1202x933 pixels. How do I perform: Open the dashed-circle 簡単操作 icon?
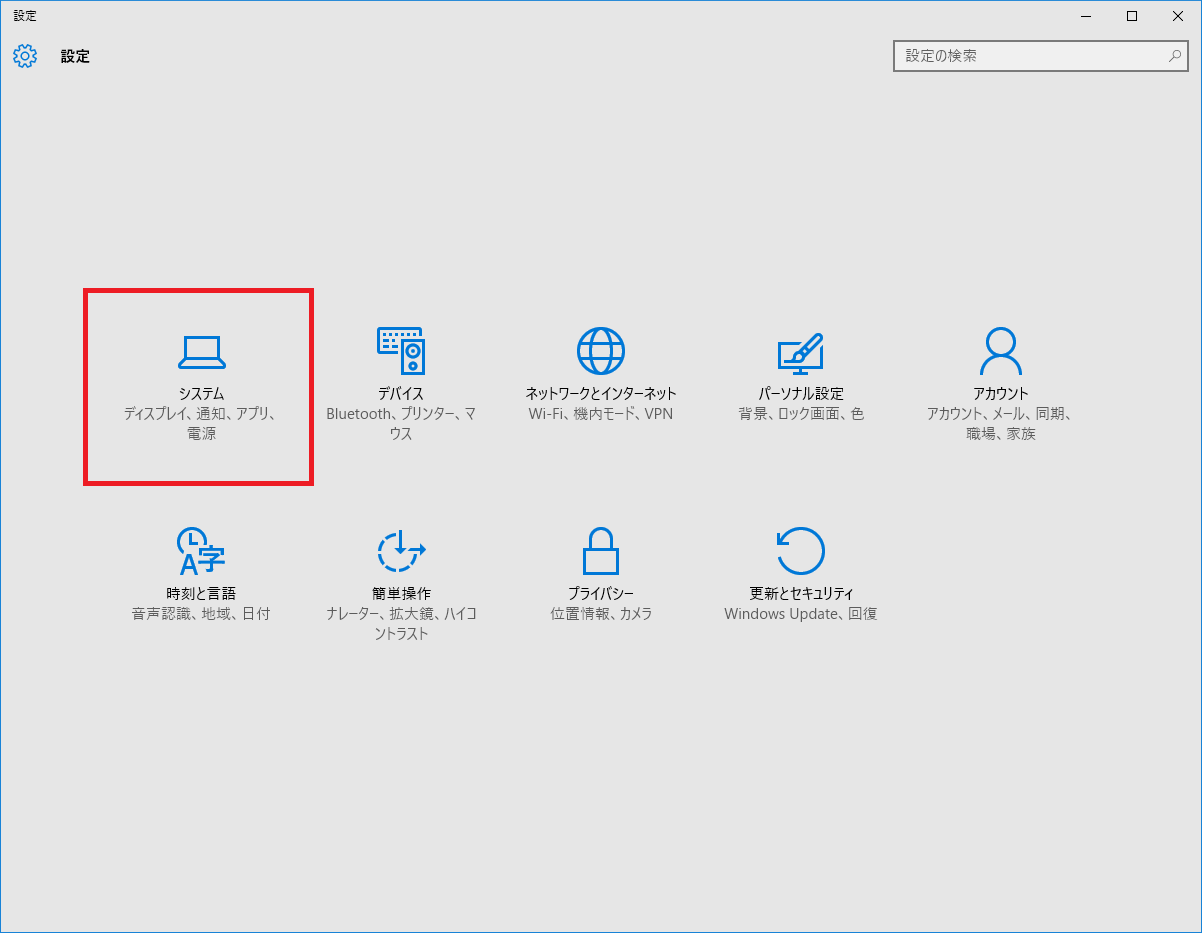(400, 551)
